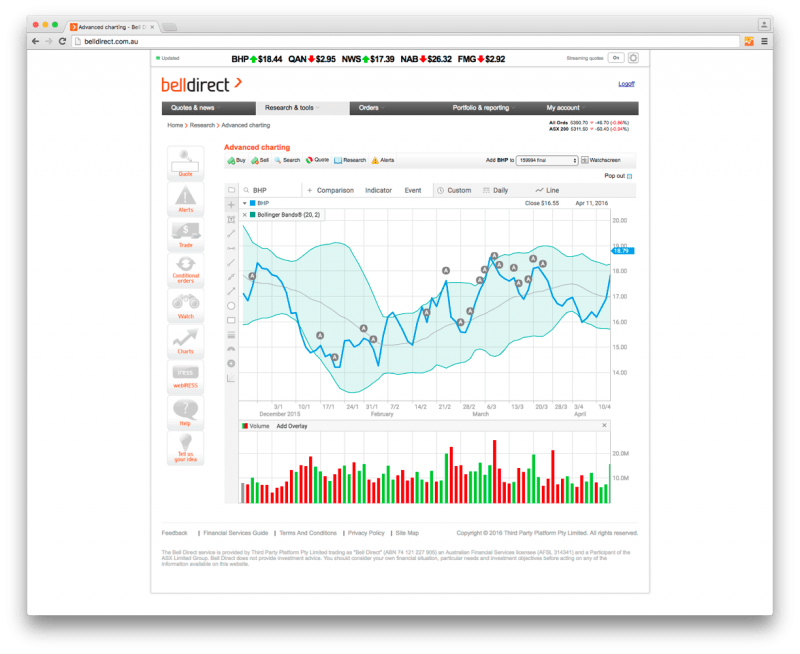Click the browser reload button
800x654 pixels.
point(62,41)
